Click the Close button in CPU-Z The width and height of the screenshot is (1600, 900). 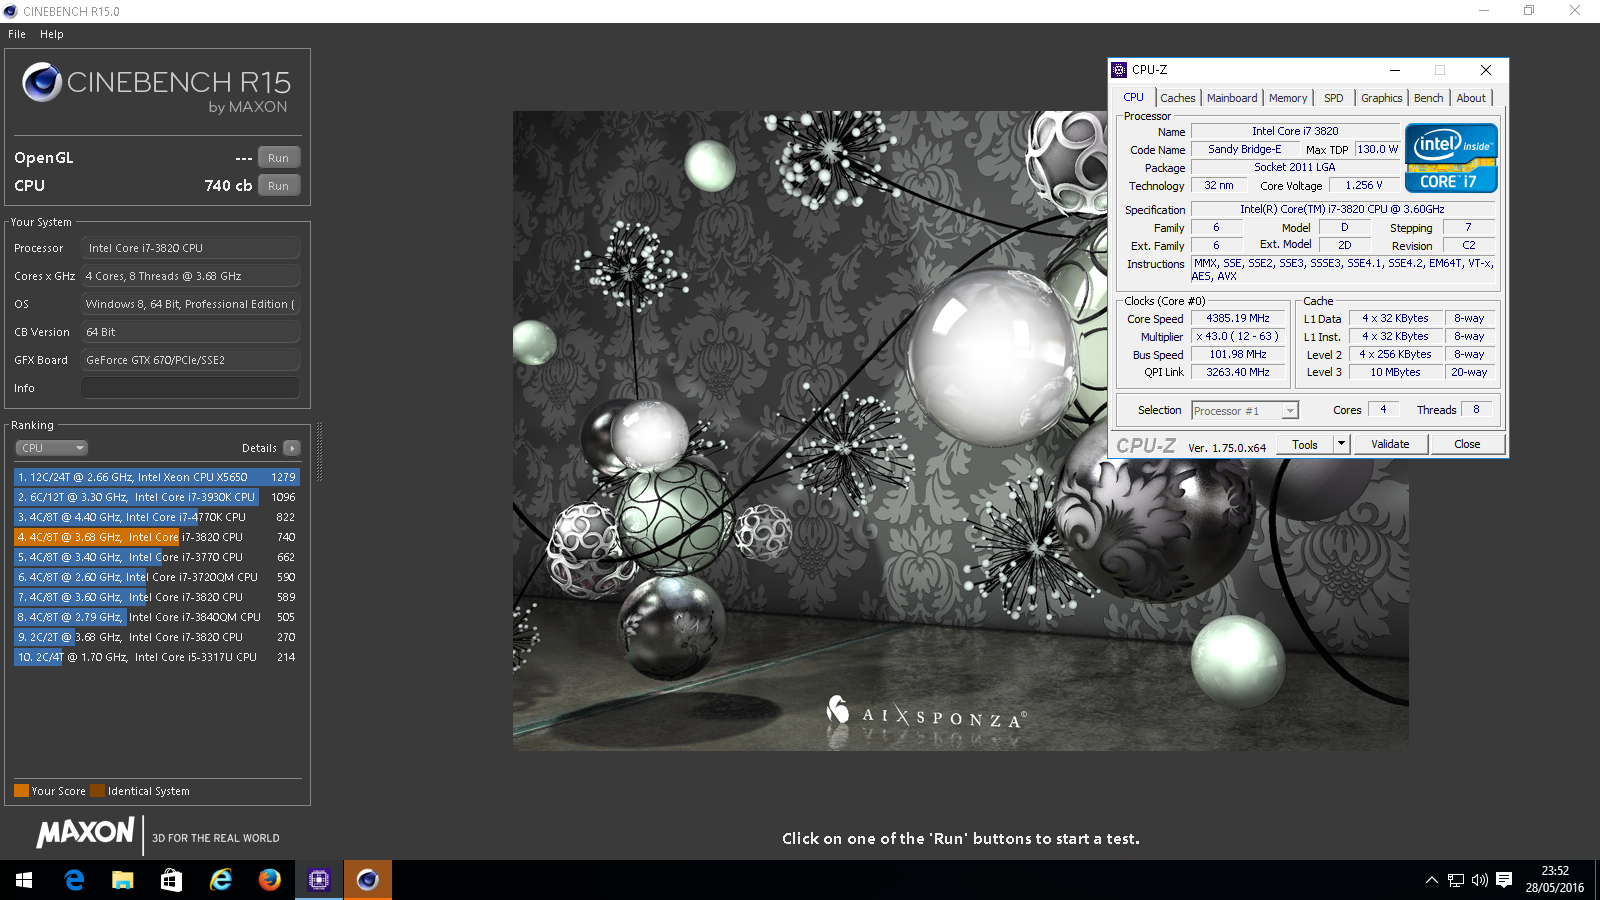point(1467,444)
